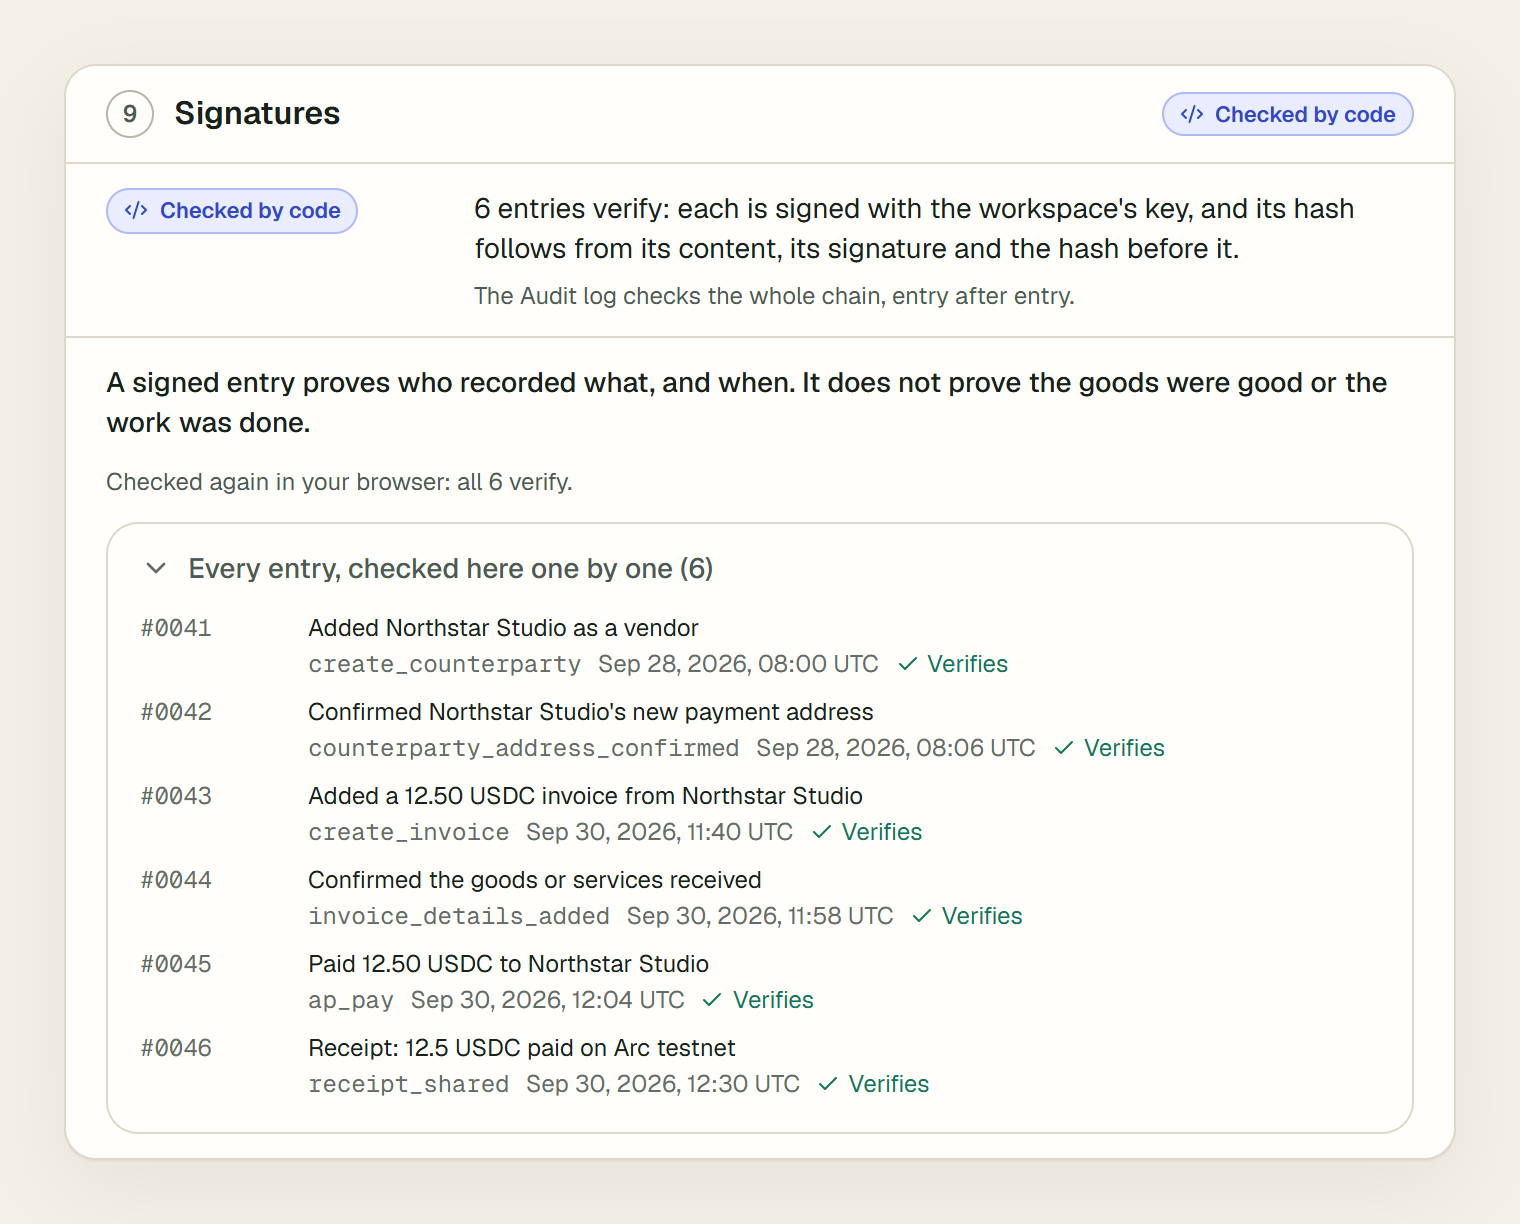Image resolution: width=1520 pixels, height=1224 pixels.
Task: Click timestamp 'Sep 28, 2026, 08:00 UTC'
Action: click(738, 664)
